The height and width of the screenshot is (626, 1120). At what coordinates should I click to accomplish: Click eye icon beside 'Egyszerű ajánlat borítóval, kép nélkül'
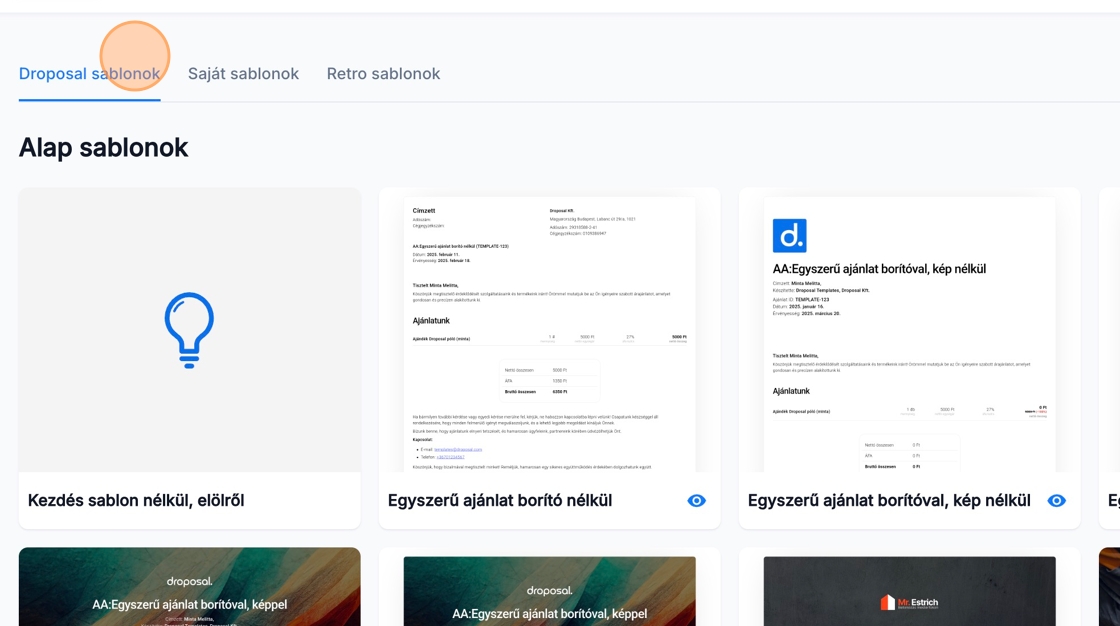tap(1056, 501)
